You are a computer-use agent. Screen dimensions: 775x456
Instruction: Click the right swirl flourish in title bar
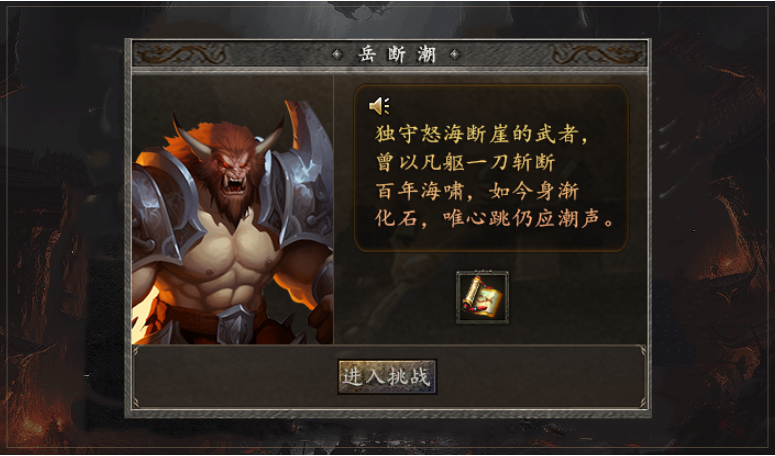click(x=597, y=54)
